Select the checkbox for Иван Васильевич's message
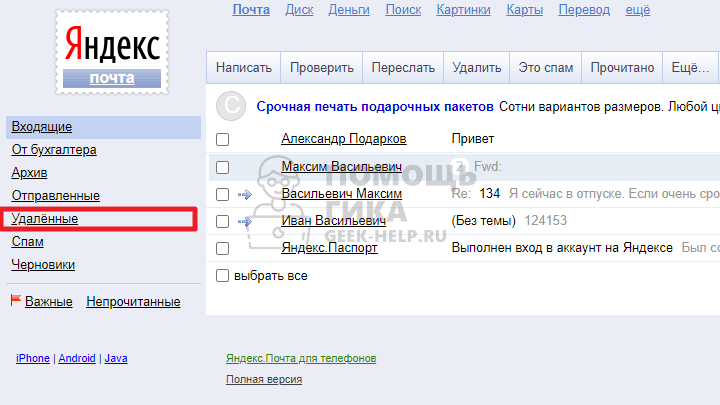720x405 pixels. coord(222,221)
